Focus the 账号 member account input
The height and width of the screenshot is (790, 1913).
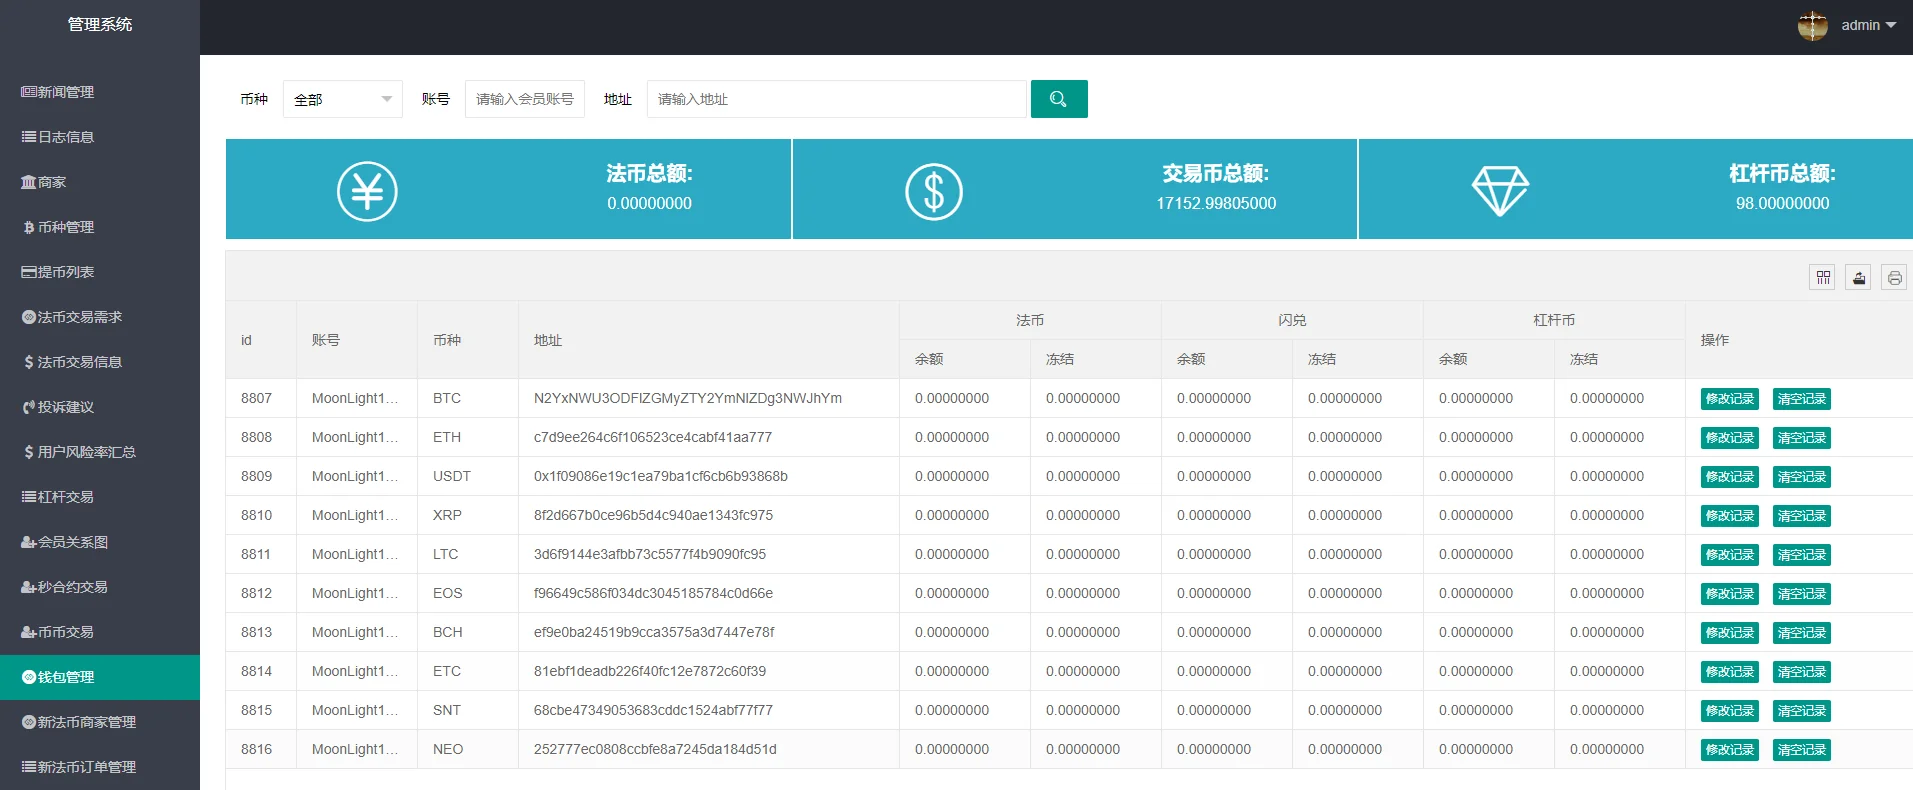click(x=524, y=99)
